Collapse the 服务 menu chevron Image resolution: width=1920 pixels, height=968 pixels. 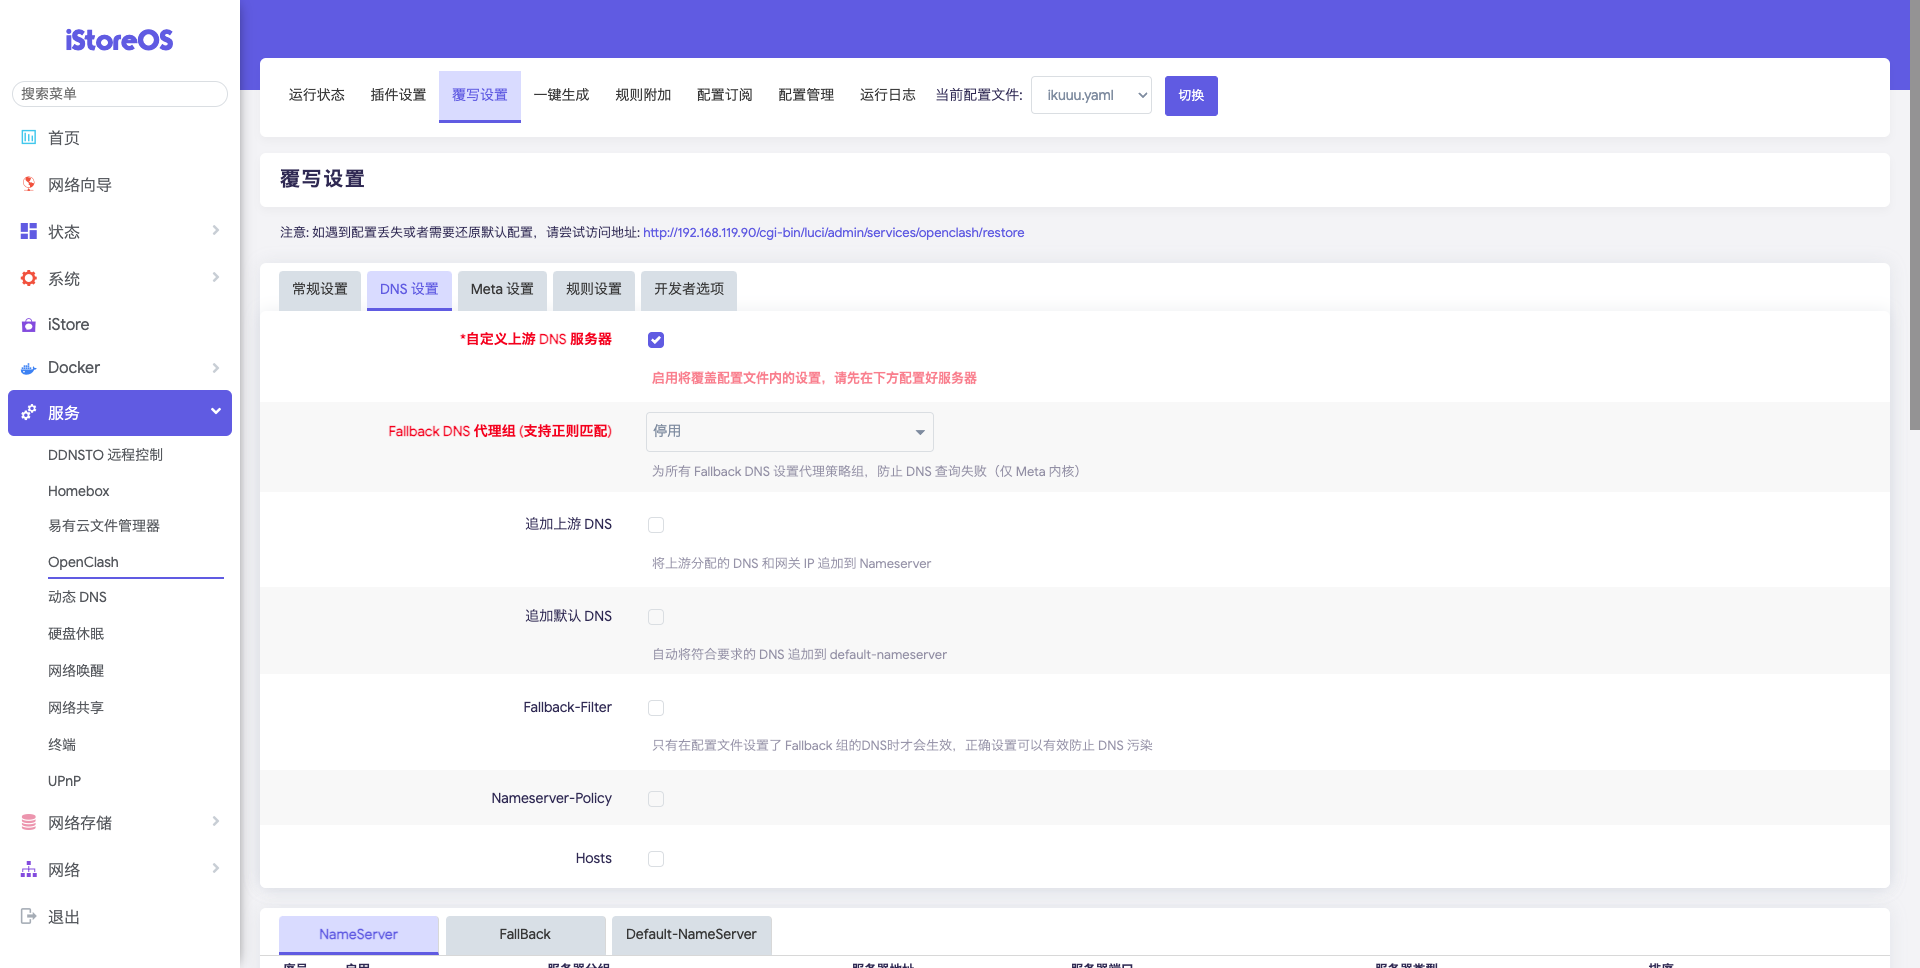click(x=216, y=412)
